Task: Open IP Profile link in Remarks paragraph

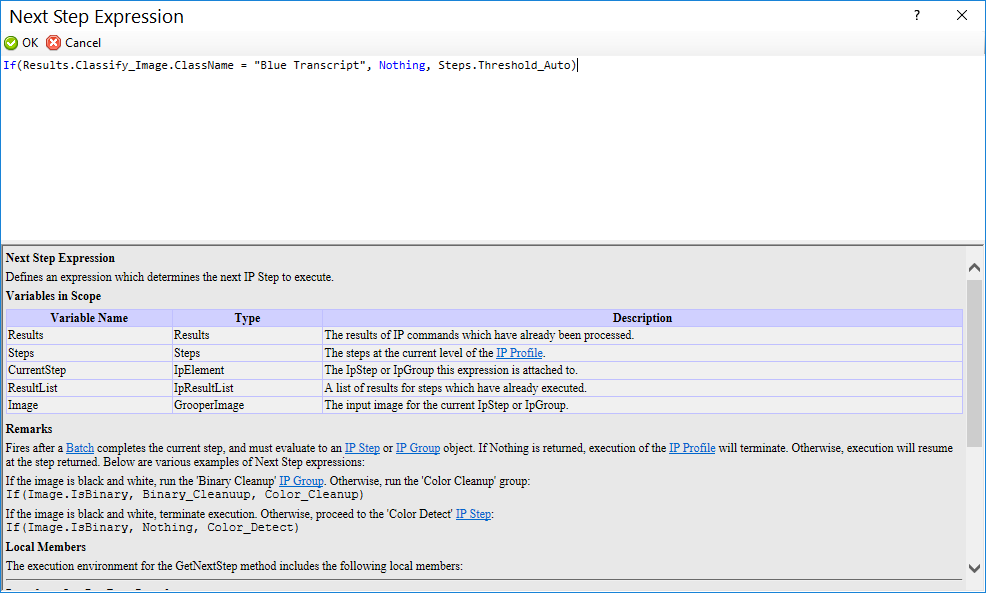Action: [x=692, y=448]
